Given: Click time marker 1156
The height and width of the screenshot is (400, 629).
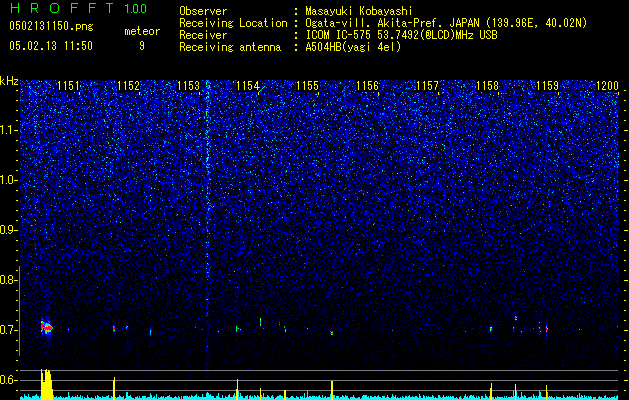Looking at the screenshot, I should click(x=367, y=85).
